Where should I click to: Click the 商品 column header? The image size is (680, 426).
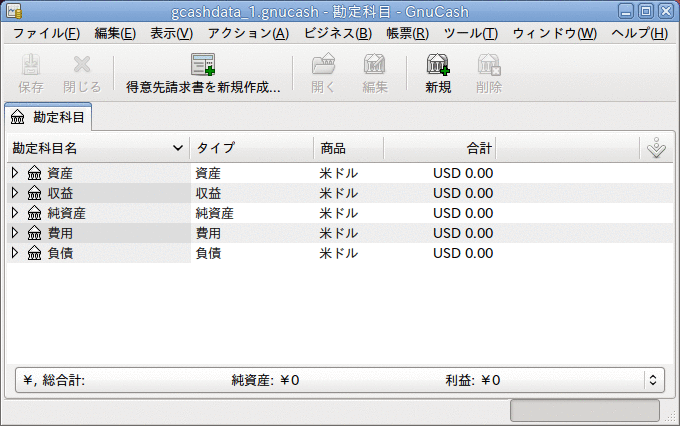(x=349, y=148)
